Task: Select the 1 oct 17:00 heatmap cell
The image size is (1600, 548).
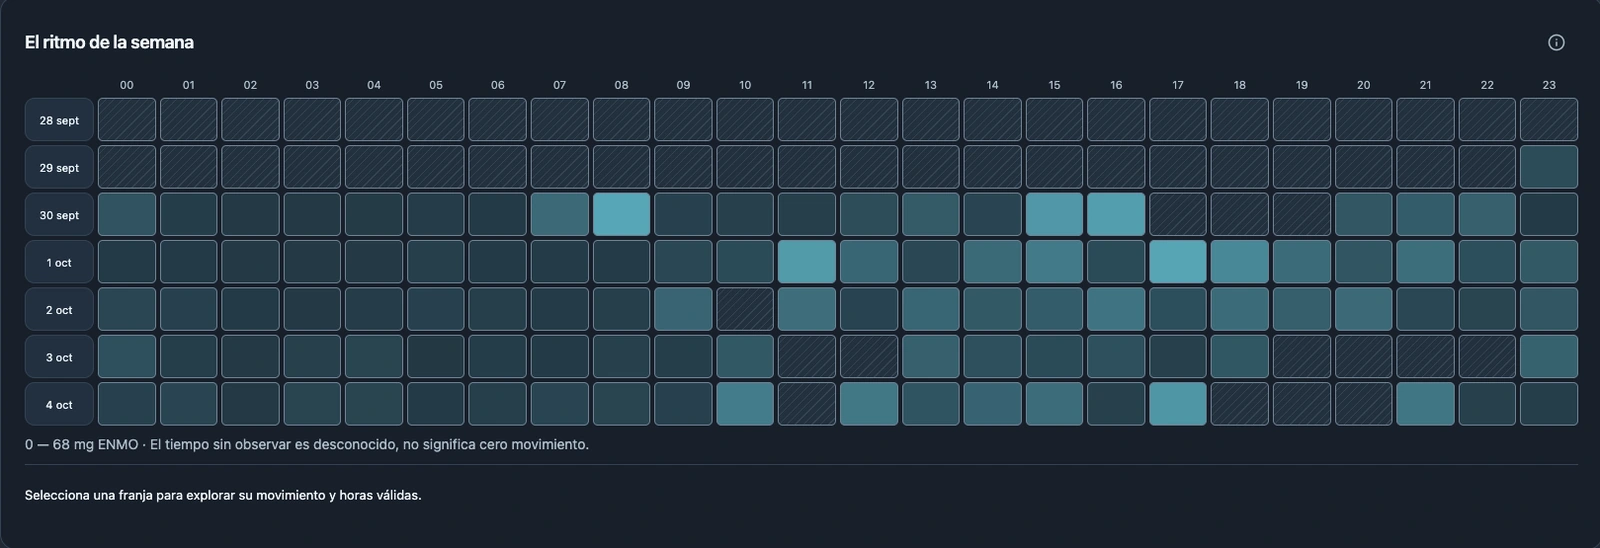Action: (x=1178, y=262)
